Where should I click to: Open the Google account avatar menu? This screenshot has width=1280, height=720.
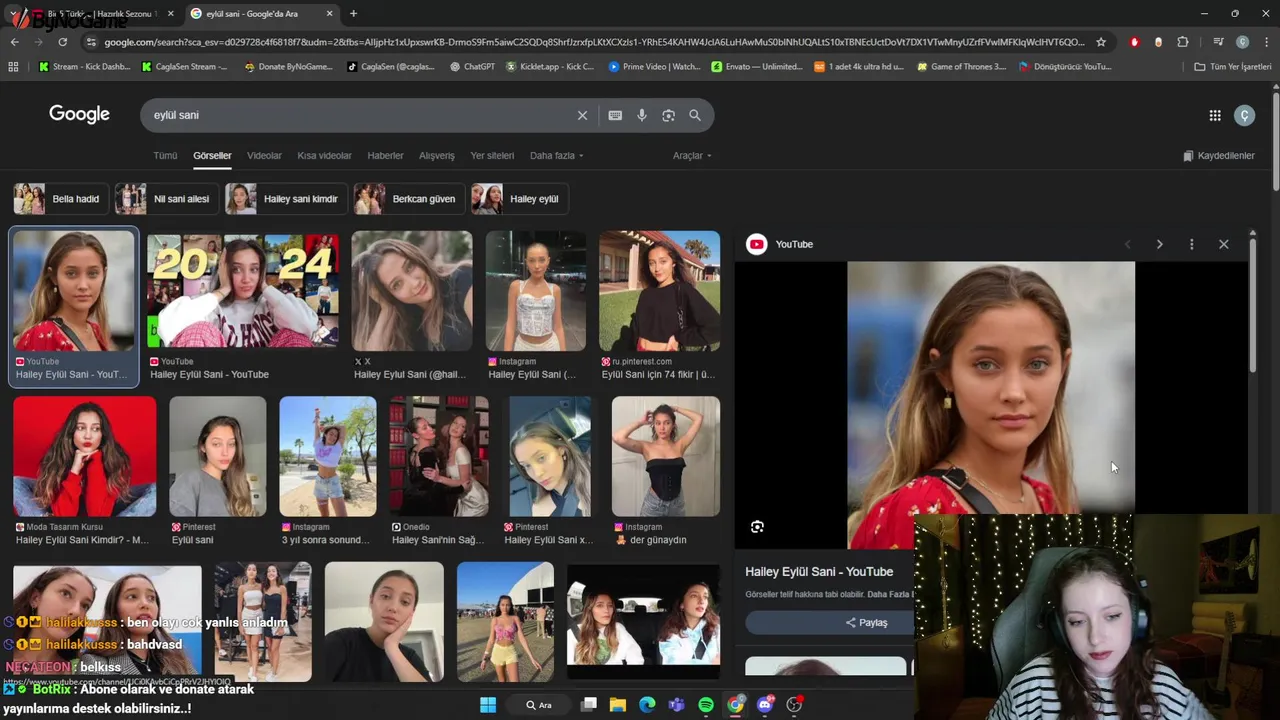coord(1244,115)
